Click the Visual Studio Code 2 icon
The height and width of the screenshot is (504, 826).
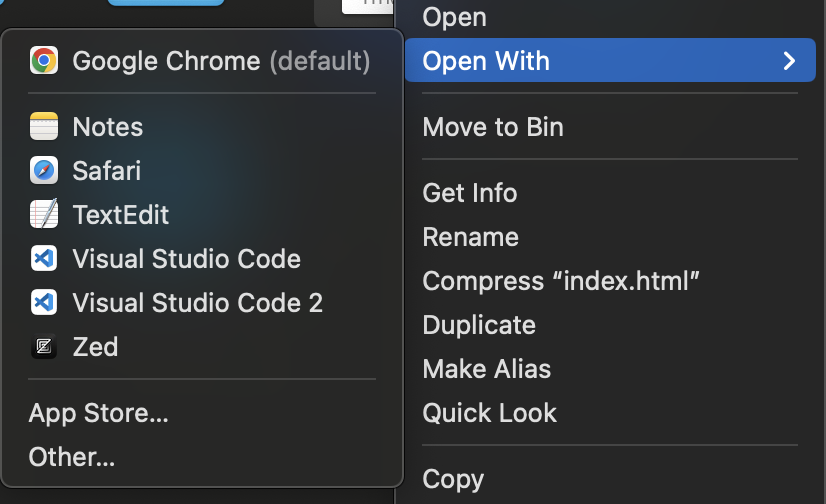(44, 303)
